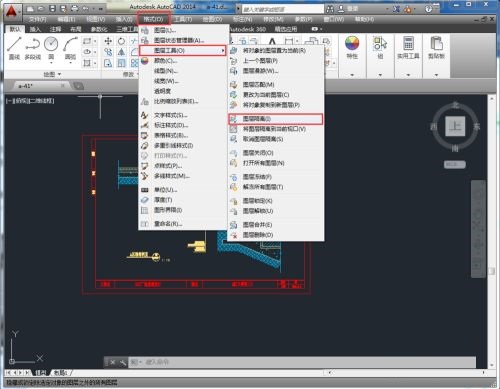This screenshot has width=500, height=389.
Task: Open the Tools (工具) menu bar item
Action: [183, 19]
